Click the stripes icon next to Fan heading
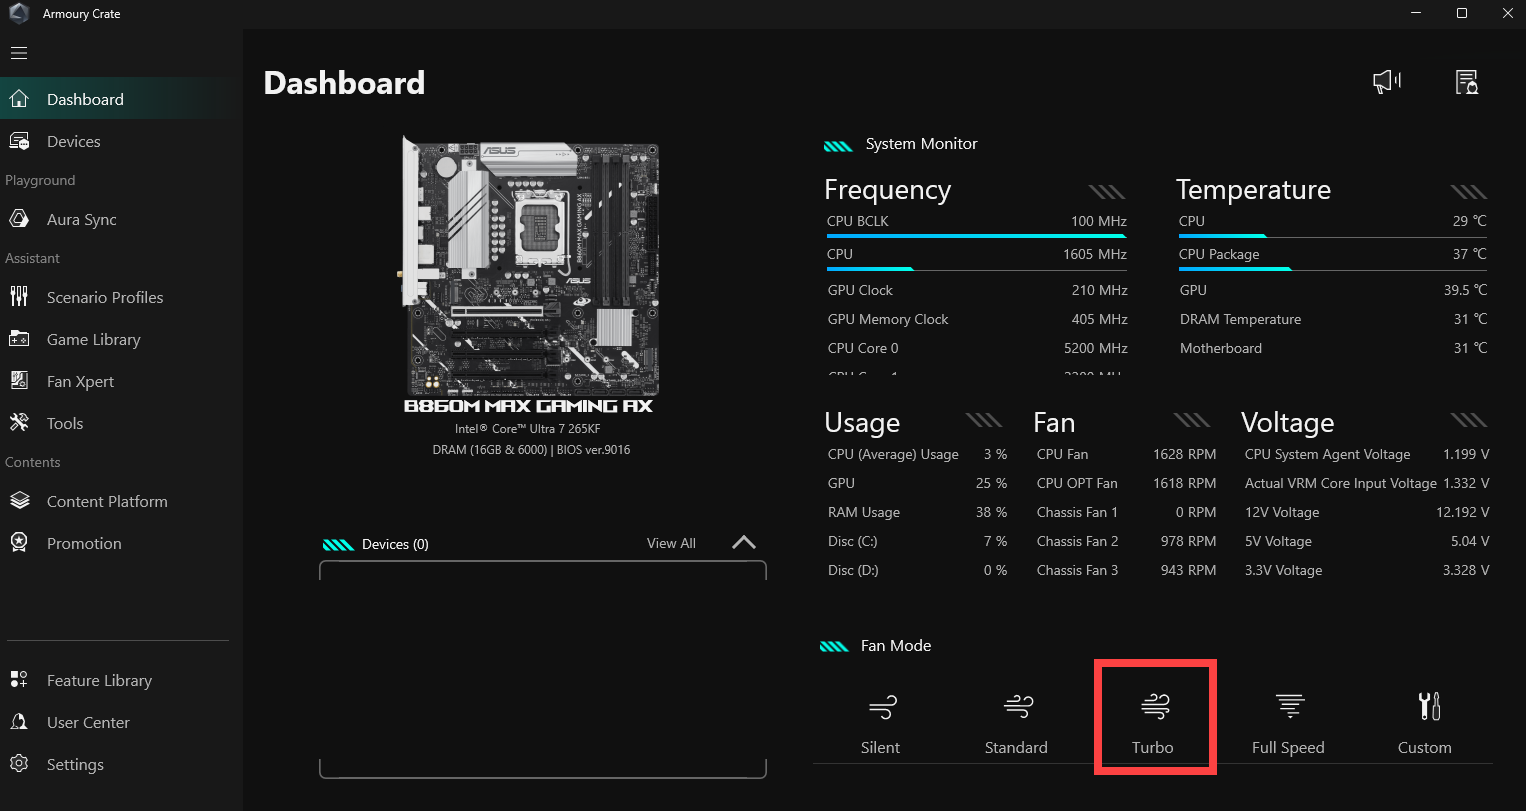 [1192, 420]
